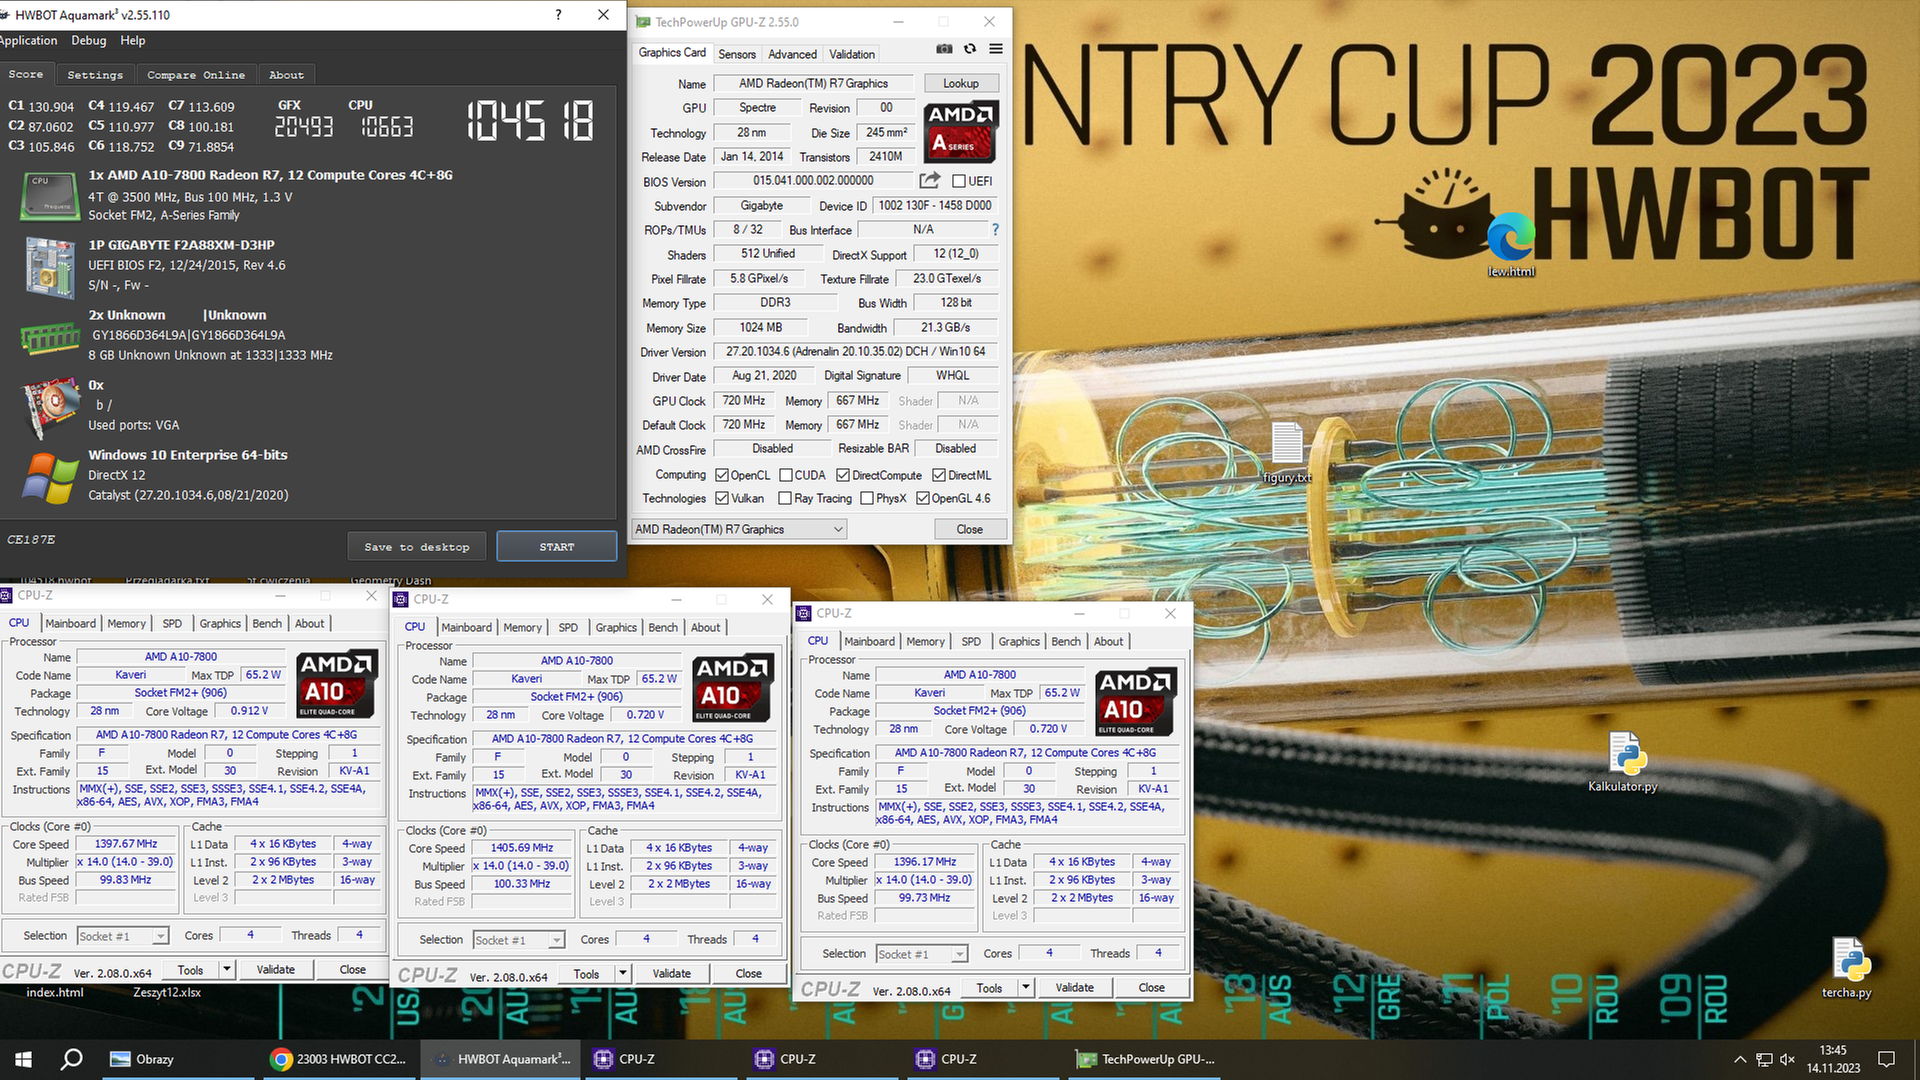Select the Kalkulator.py desktop icon

coord(1623,762)
